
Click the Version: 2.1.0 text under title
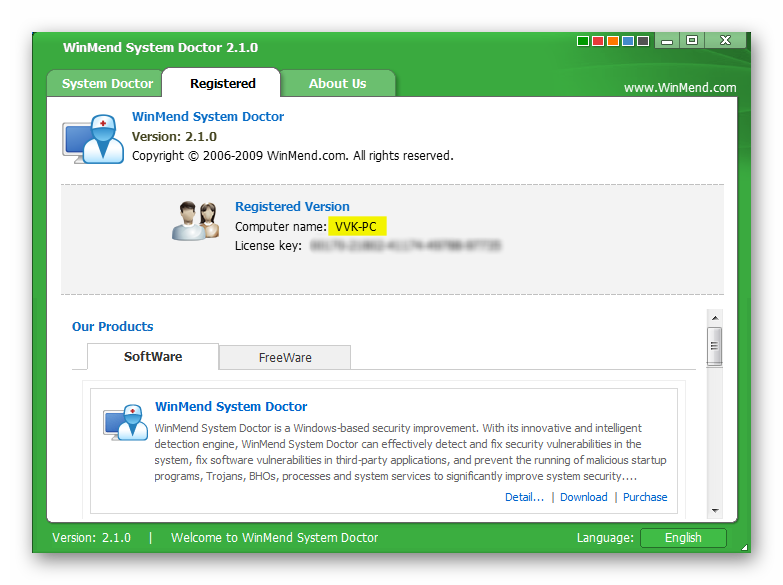point(174,136)
